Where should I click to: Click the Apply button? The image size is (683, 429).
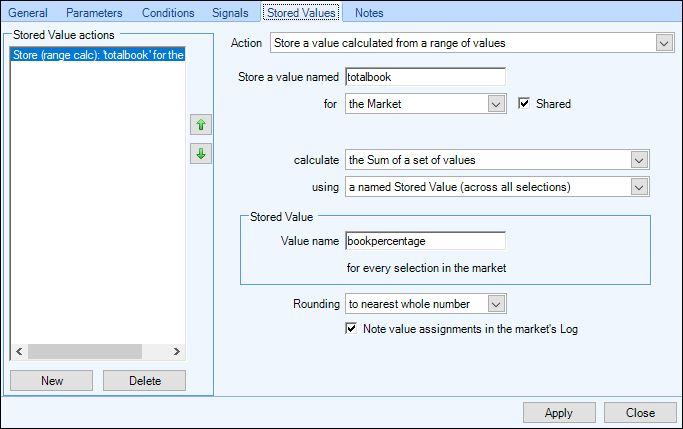559,412
